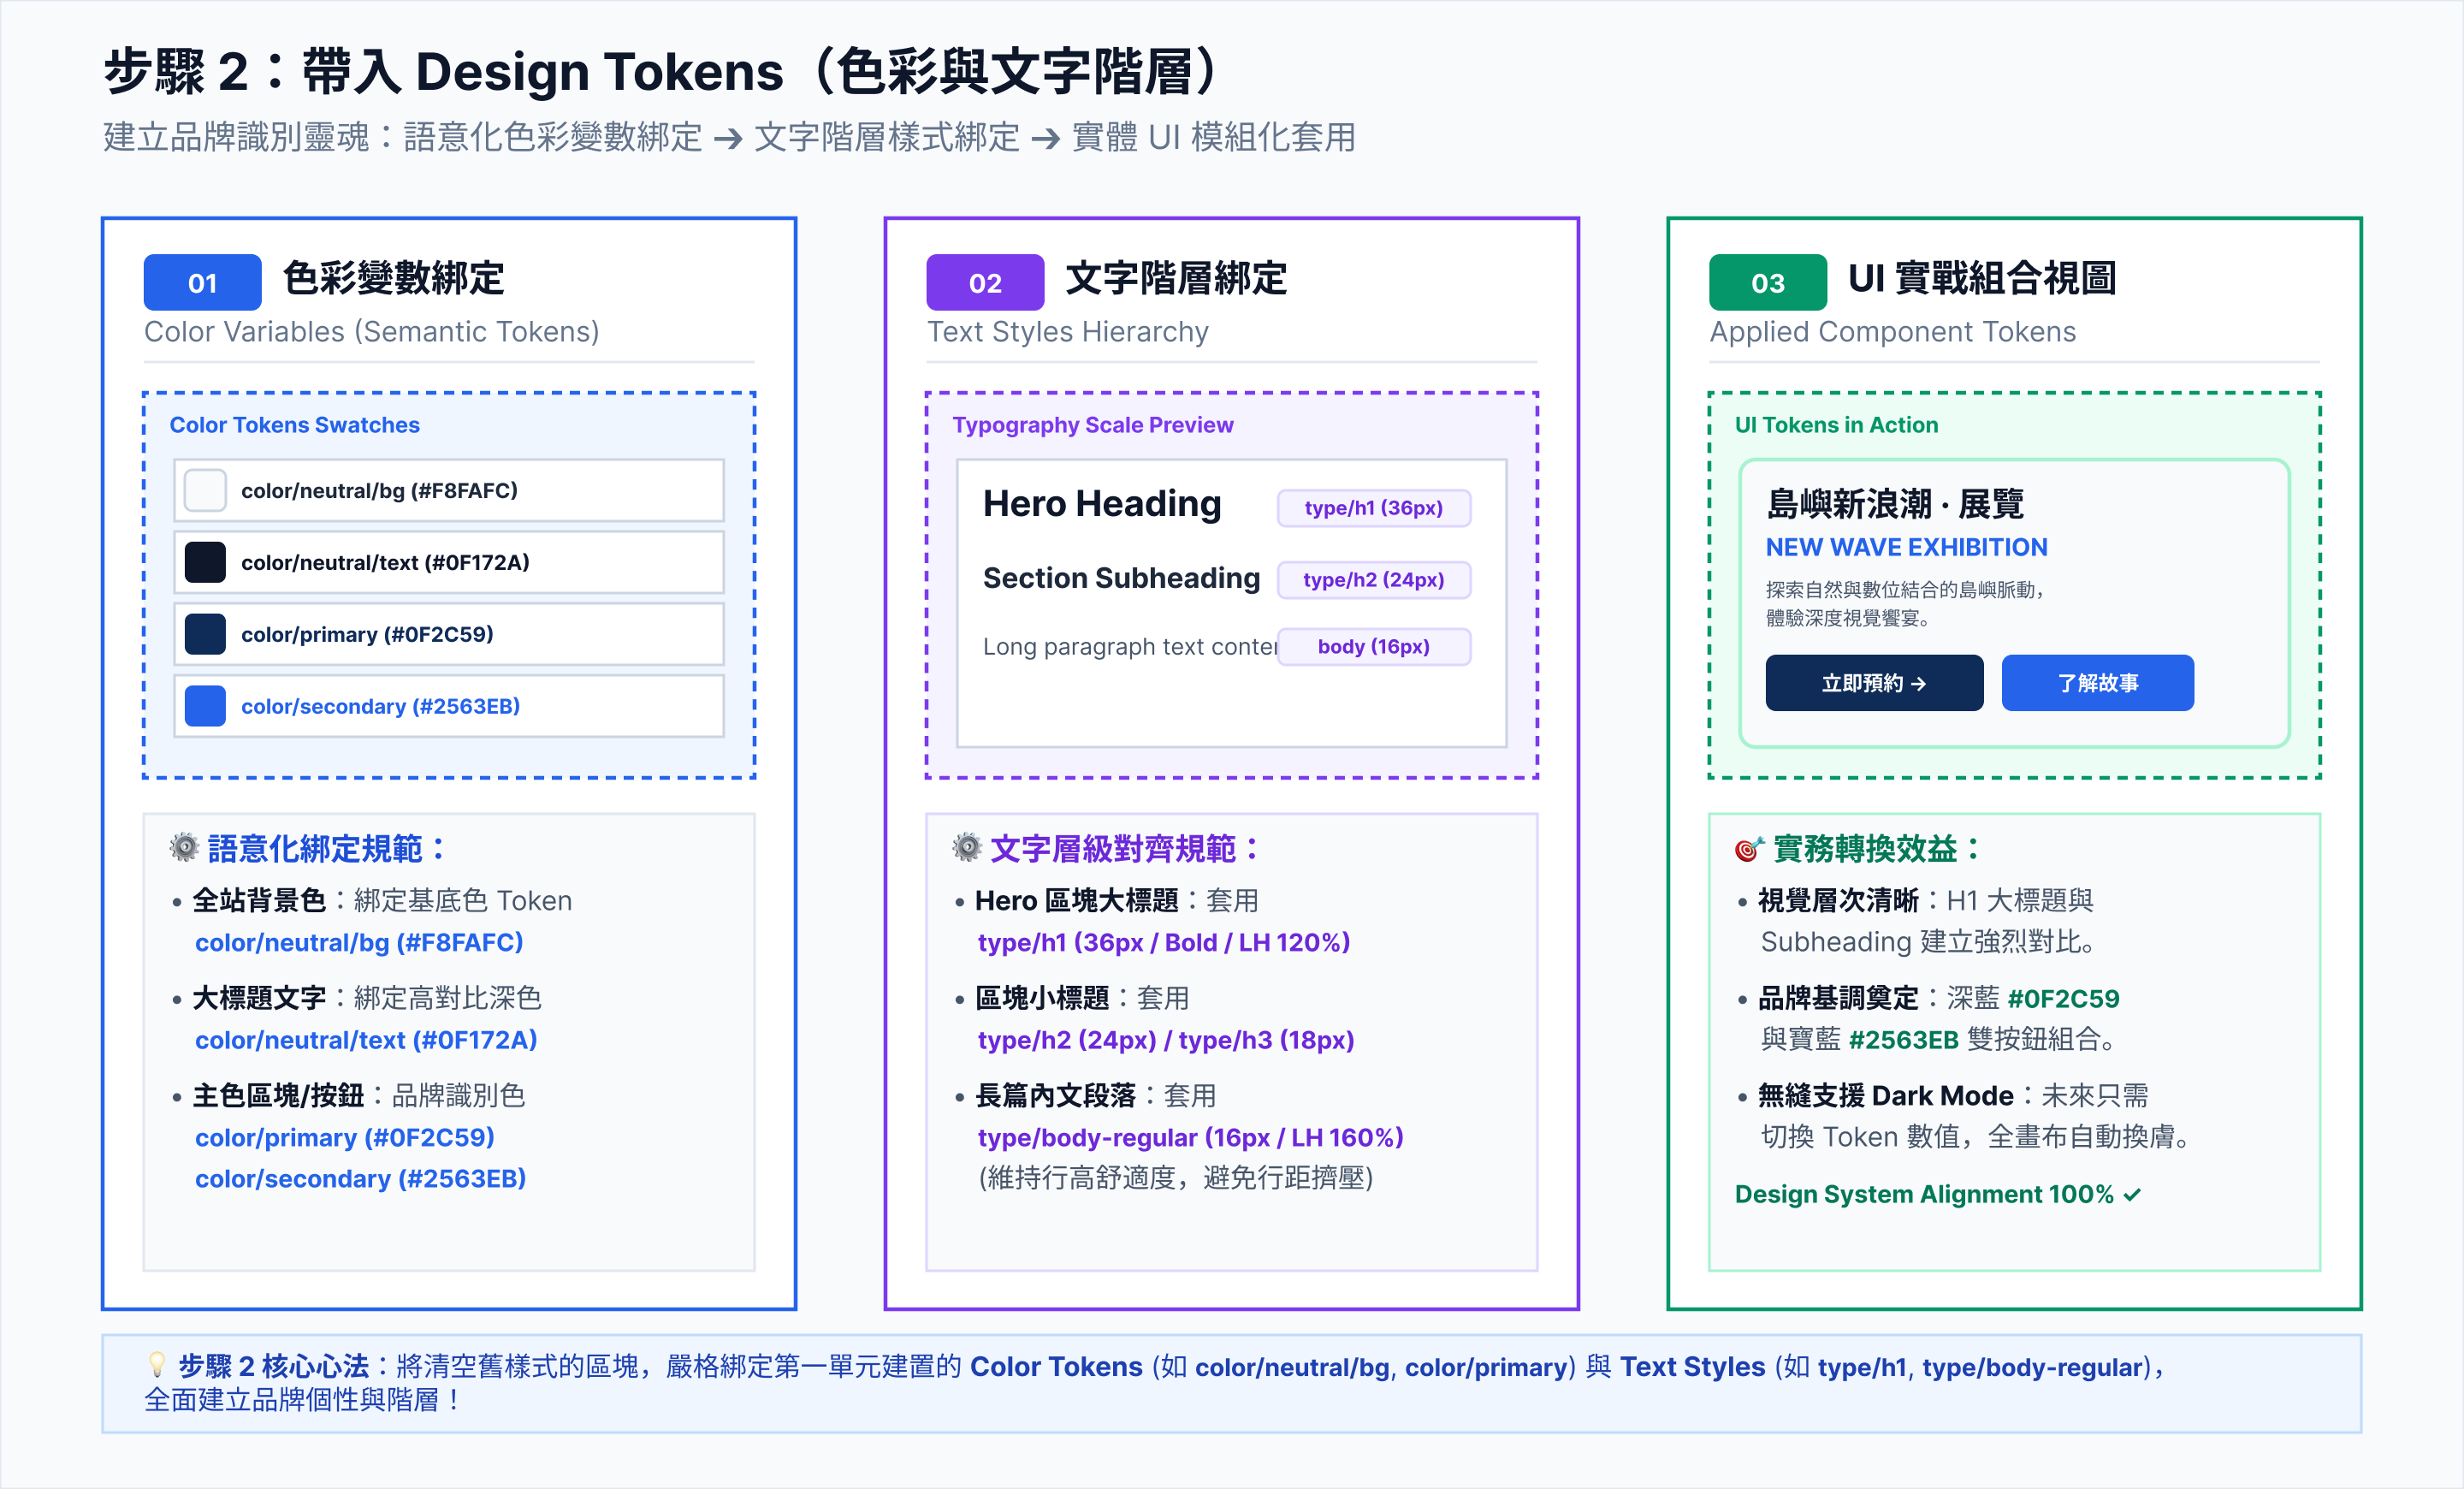Image resolution: width=2464 pixels, height=1489 pixels.
Task: Click the checkmark after Design System Alignment 100%
Action: (2131, 1194)
